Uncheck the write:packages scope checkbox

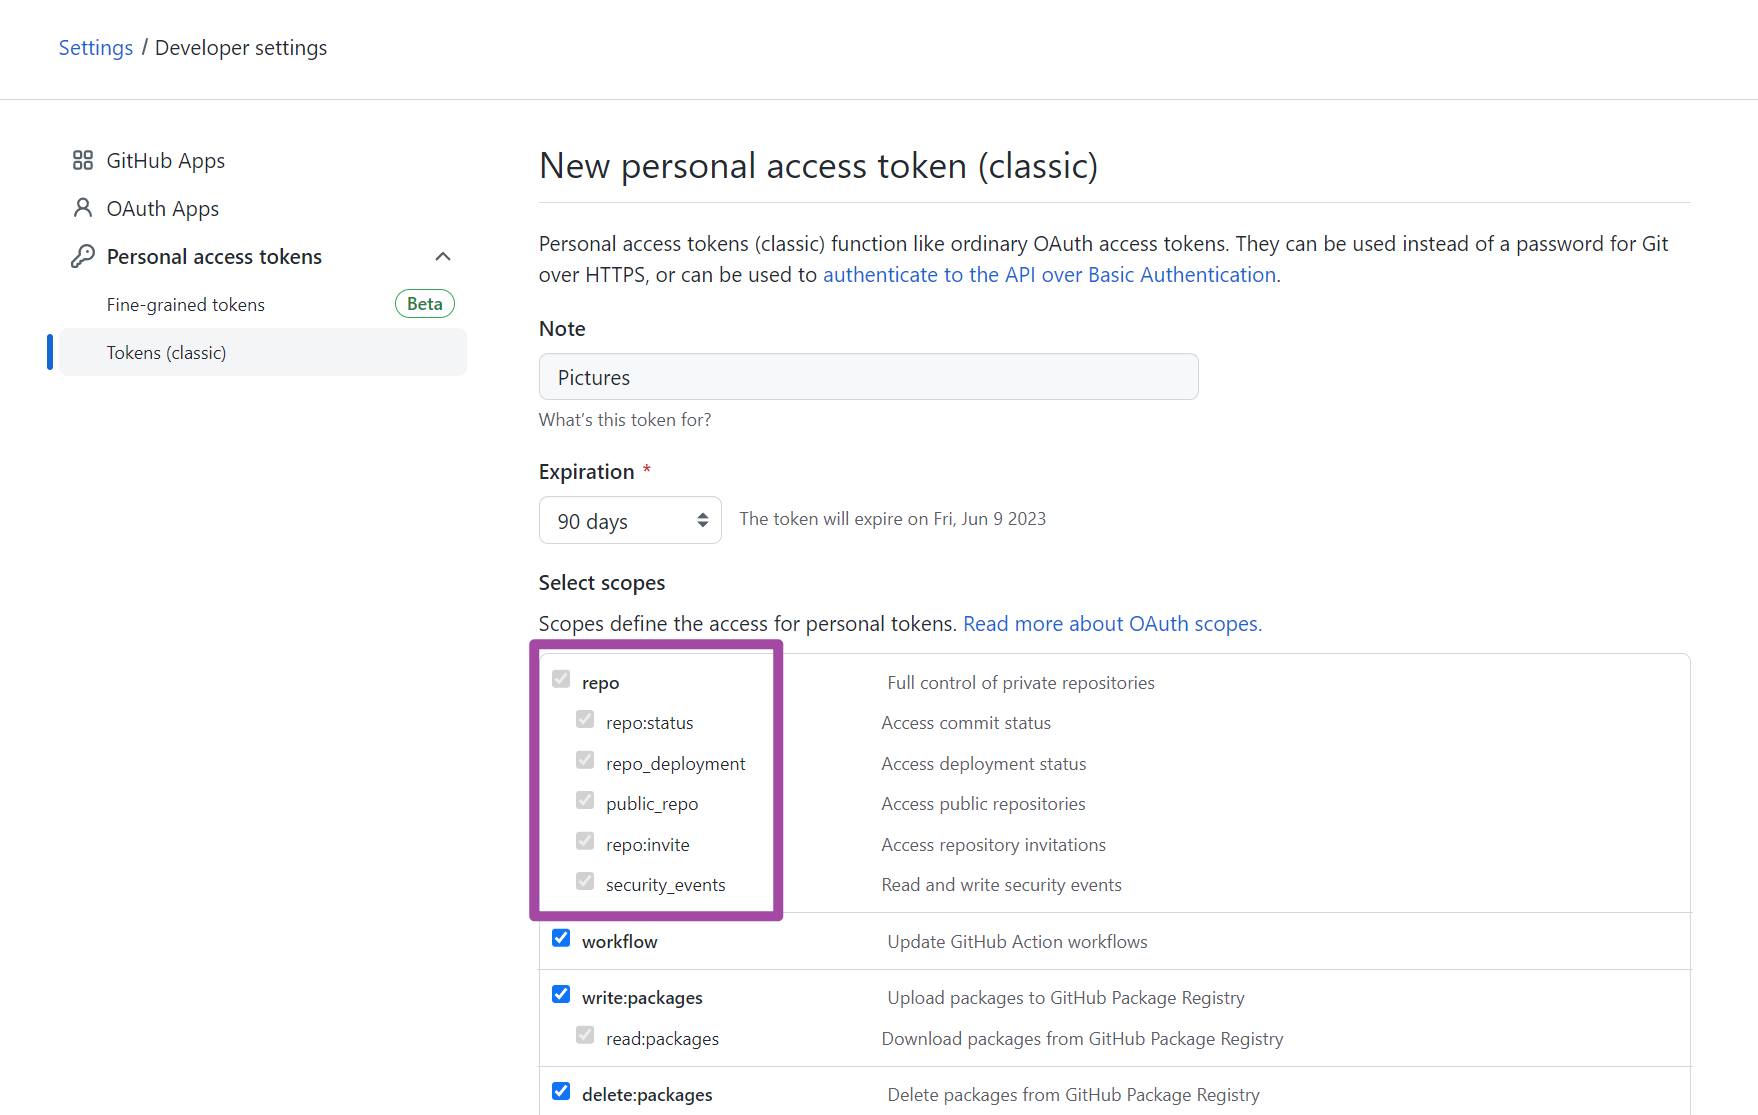[x=561, y=994]
